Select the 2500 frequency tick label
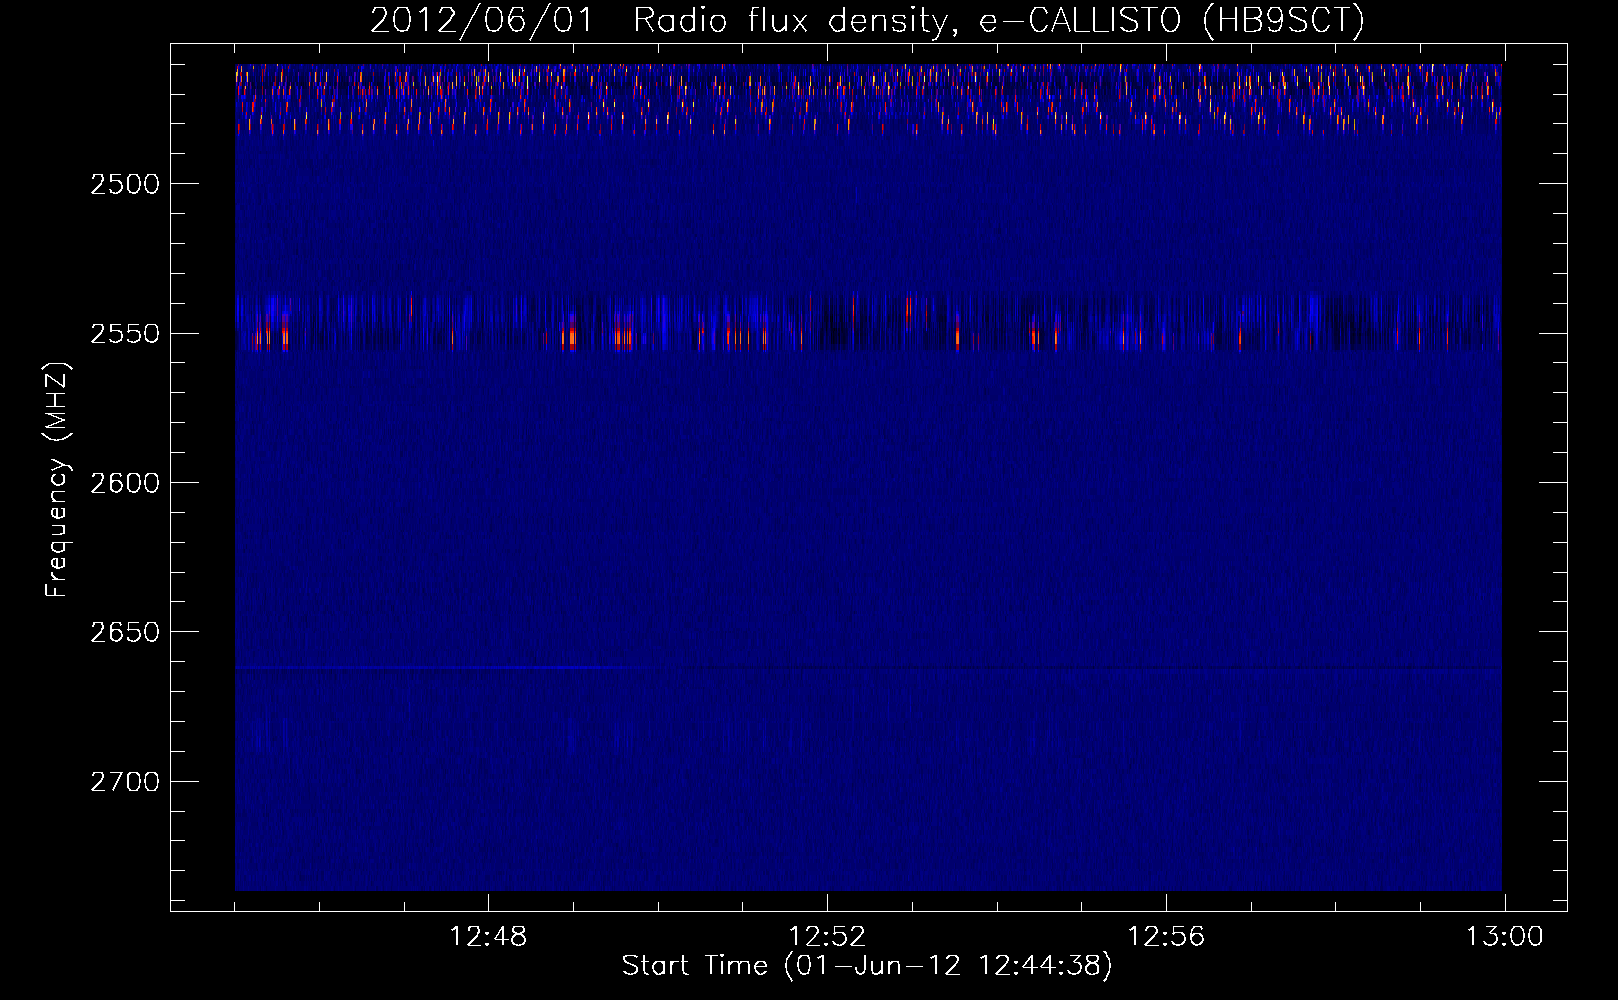Image resolution: width=1618 pixels, height=1000 pixels. click(125, 184)
